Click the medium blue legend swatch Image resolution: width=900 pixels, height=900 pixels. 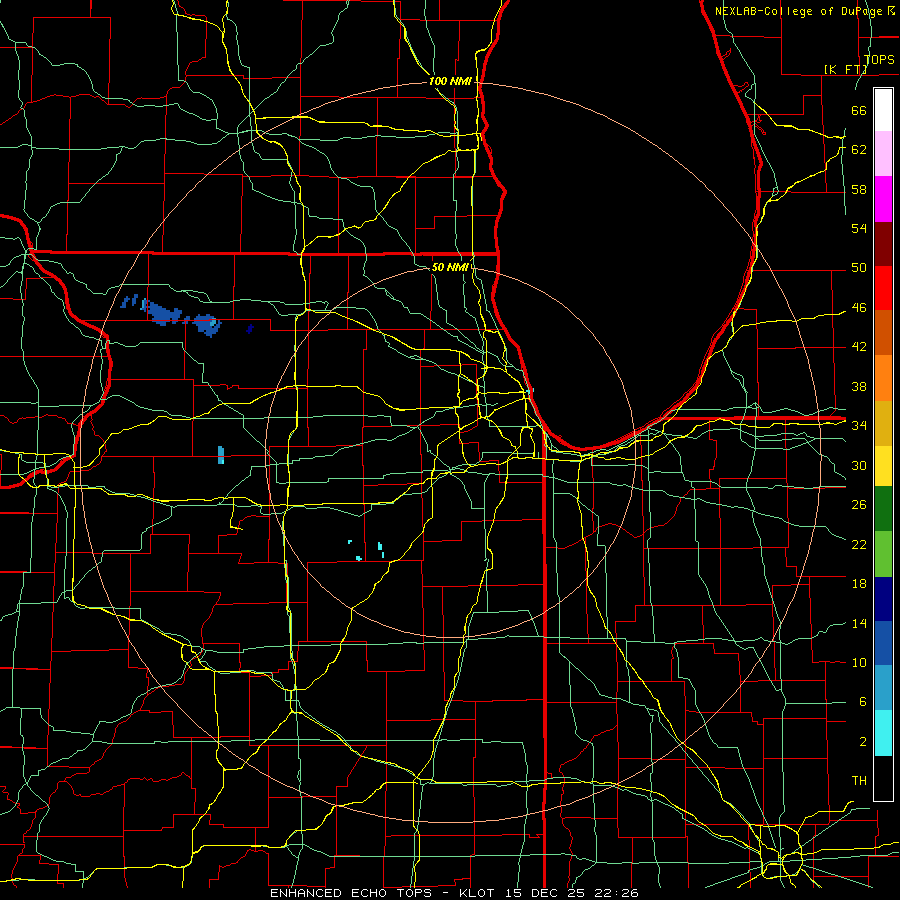point(883,643)
